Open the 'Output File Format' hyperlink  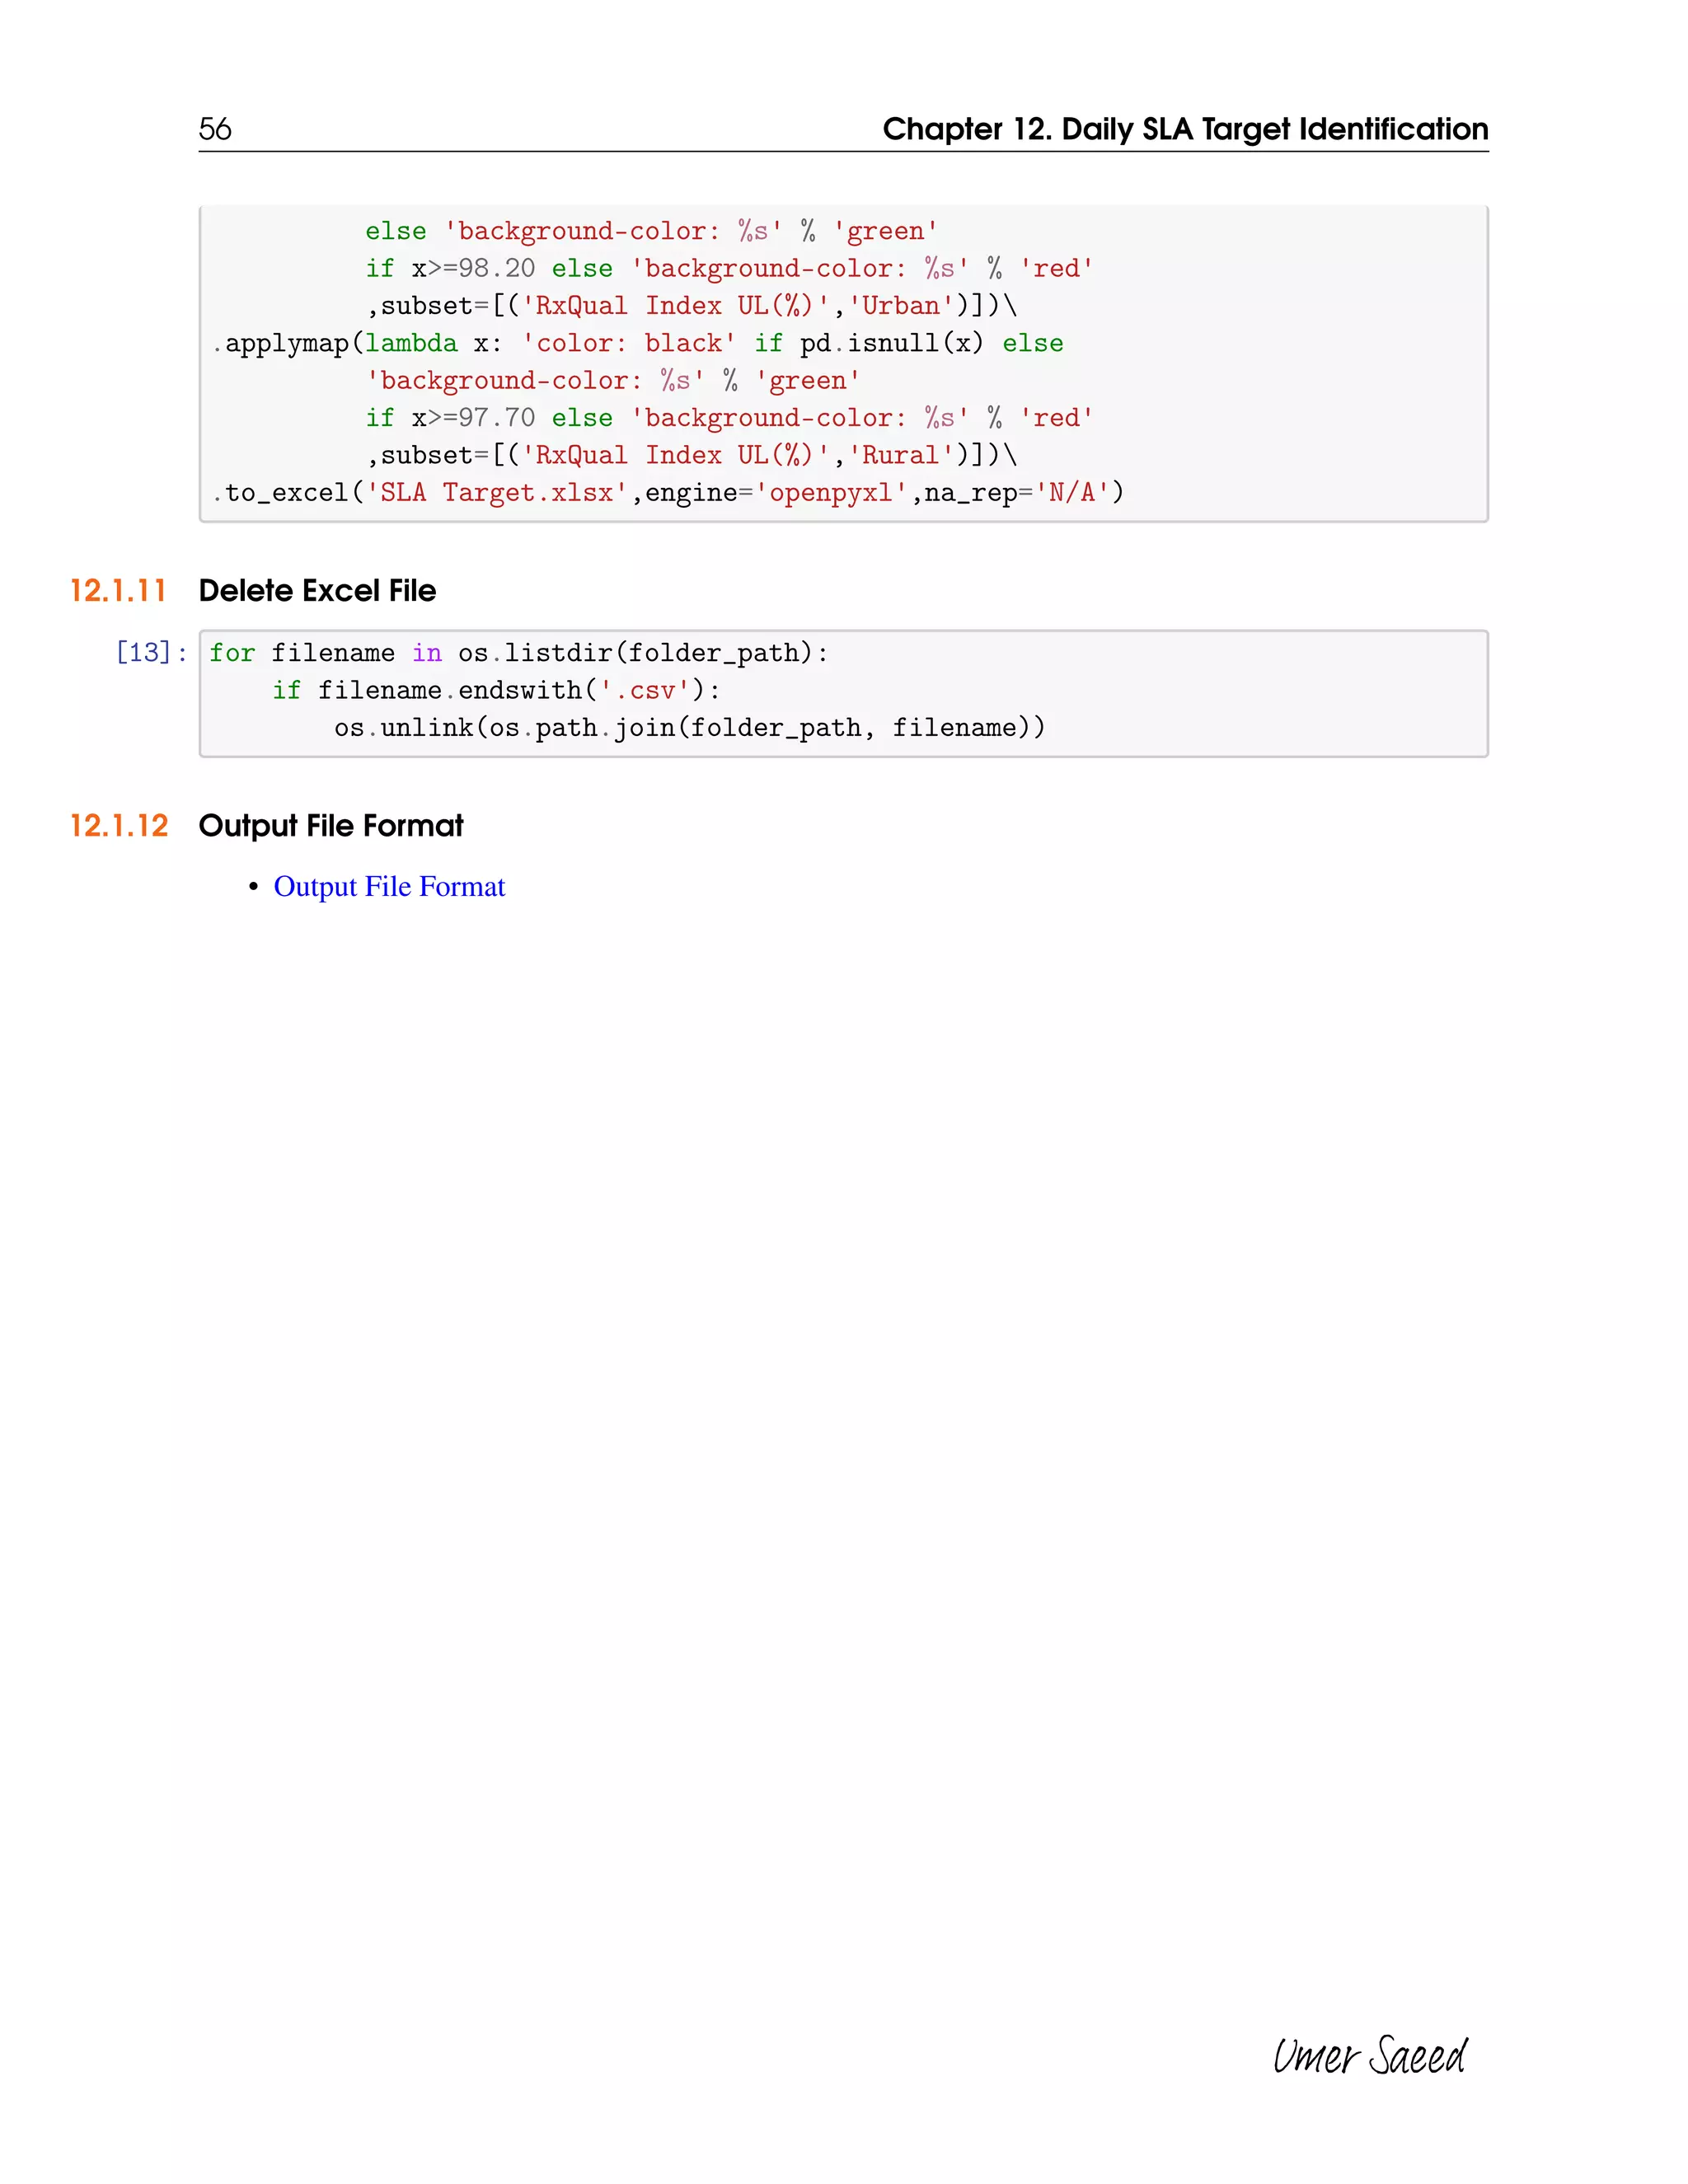pos(389,887)
